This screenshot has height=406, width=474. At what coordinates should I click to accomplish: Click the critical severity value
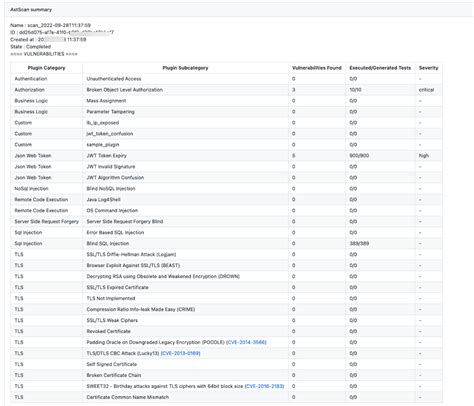point(426,90)
